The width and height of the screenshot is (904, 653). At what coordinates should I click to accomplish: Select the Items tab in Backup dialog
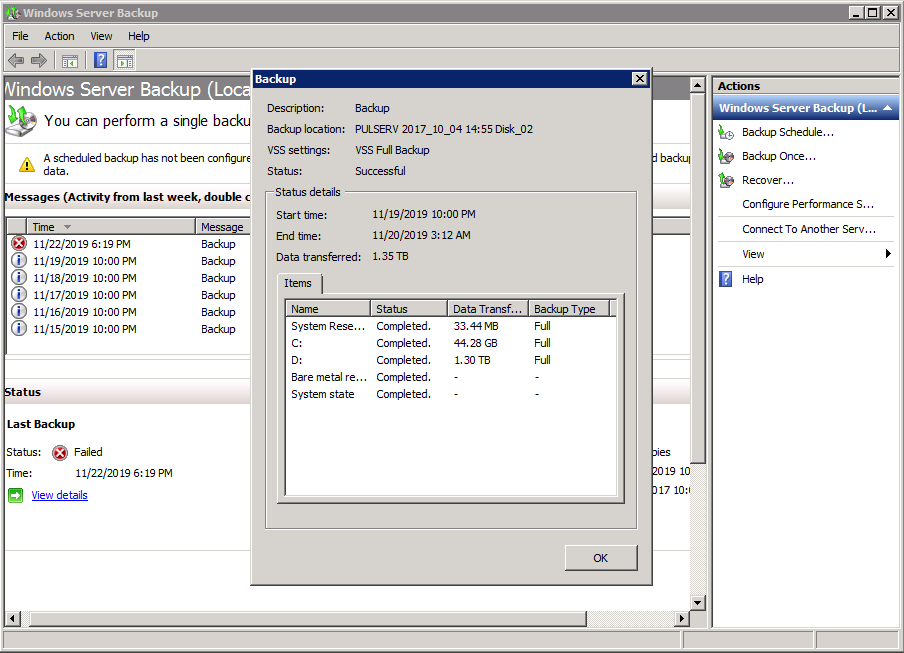click(x=298, y=283)
